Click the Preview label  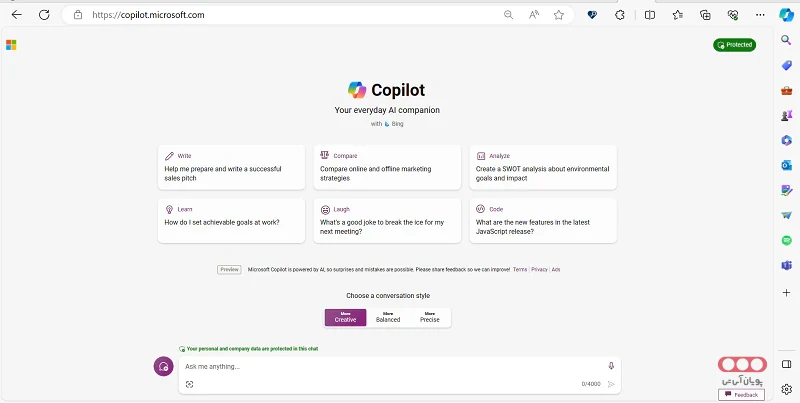(x=229, y=269)
